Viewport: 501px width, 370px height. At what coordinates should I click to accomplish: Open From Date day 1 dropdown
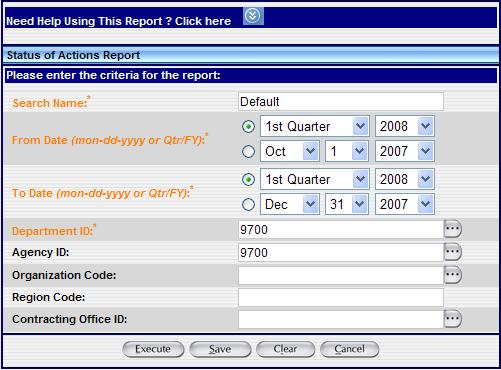[347, 151]
